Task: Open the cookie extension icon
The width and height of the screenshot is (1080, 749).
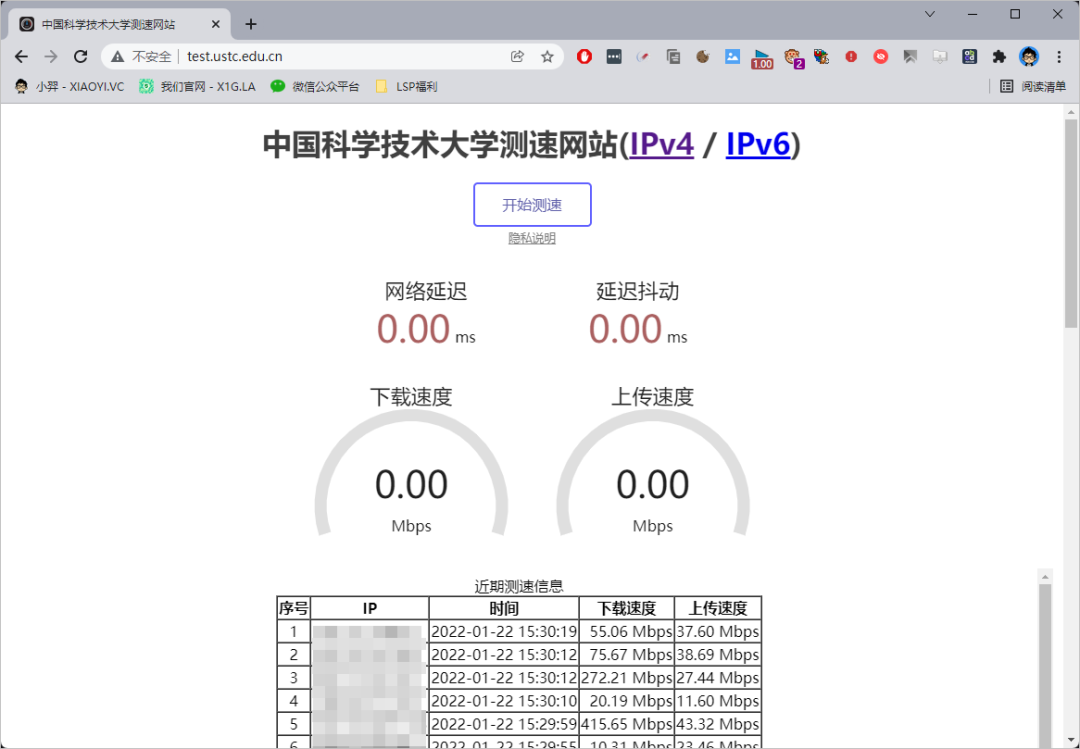Action: point(703,57)
